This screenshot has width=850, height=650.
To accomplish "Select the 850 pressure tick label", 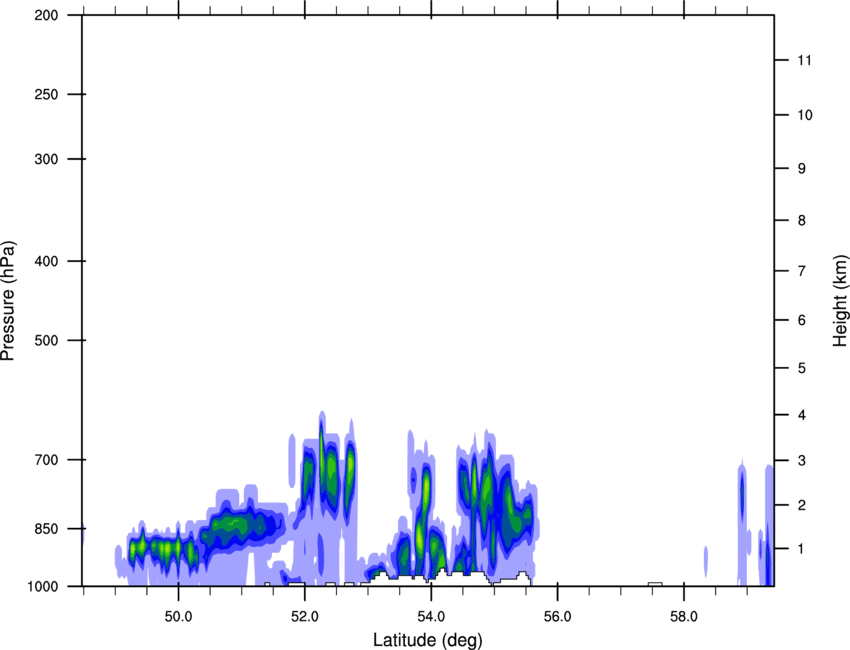I will [x=46, y=528].
